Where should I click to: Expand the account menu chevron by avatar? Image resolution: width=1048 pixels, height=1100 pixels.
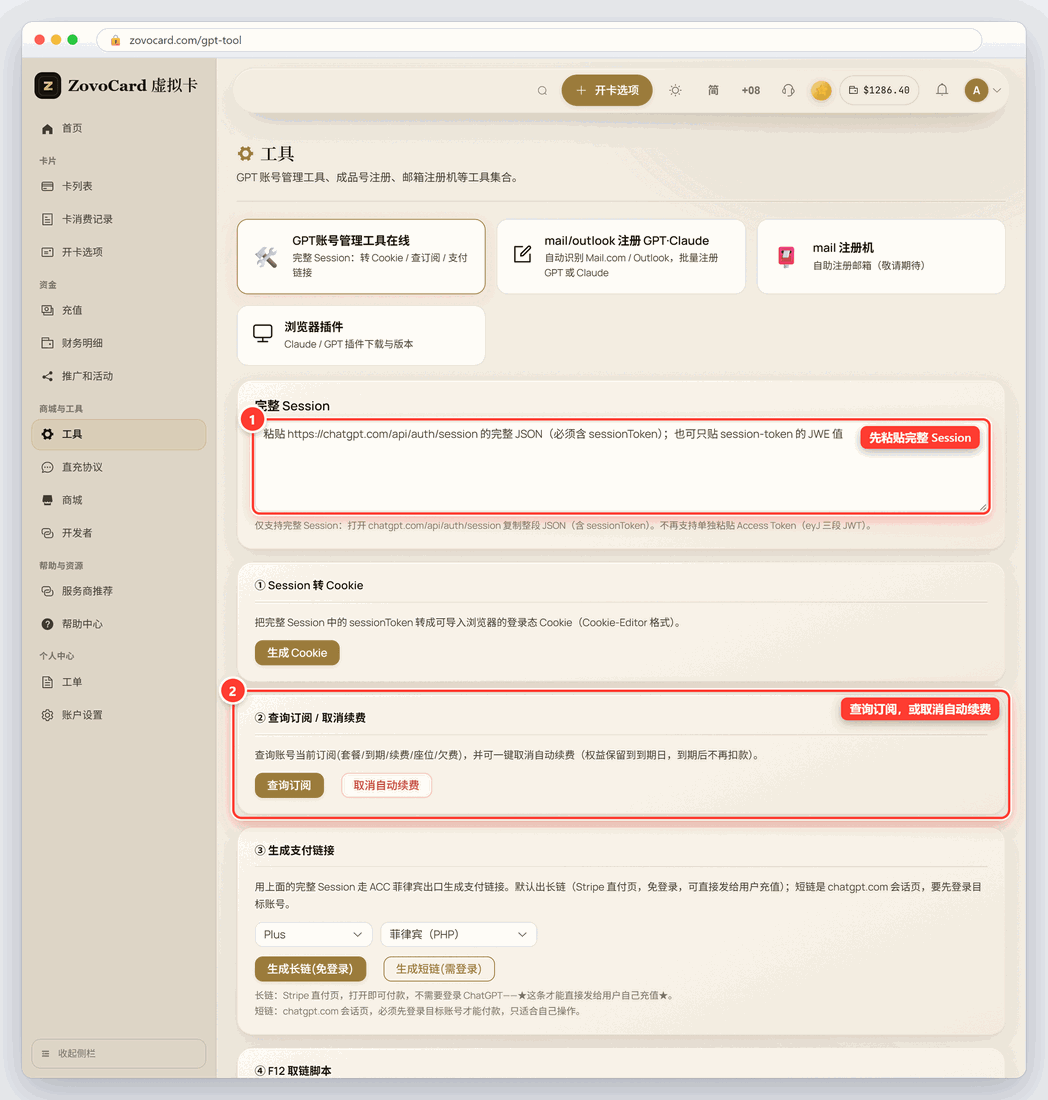coord(997,90)
